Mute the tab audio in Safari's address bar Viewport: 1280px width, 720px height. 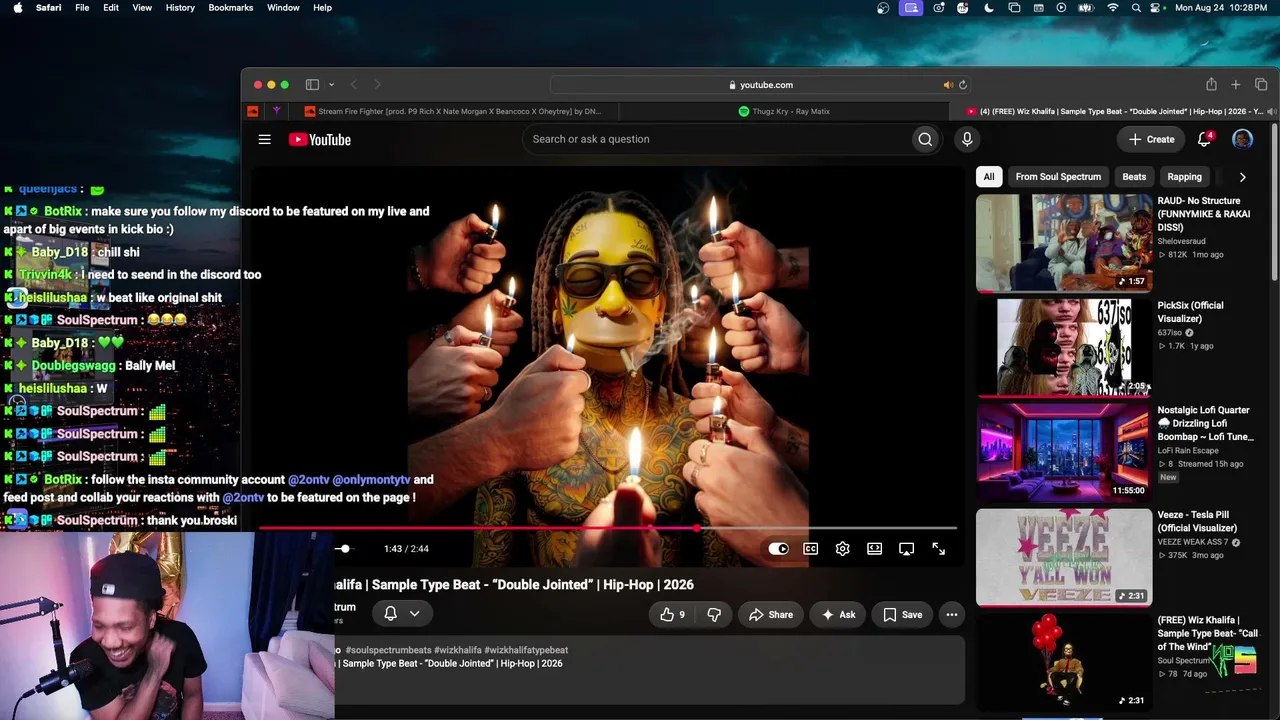coord(947,85)
